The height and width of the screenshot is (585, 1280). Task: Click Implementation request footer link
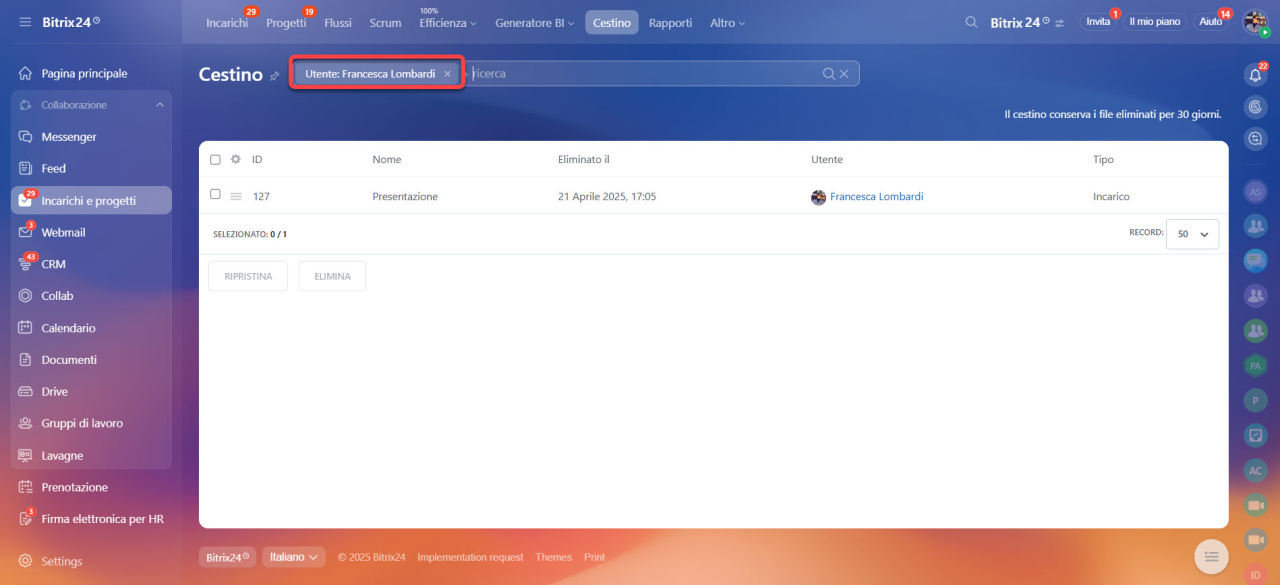[x=470, y=557]
